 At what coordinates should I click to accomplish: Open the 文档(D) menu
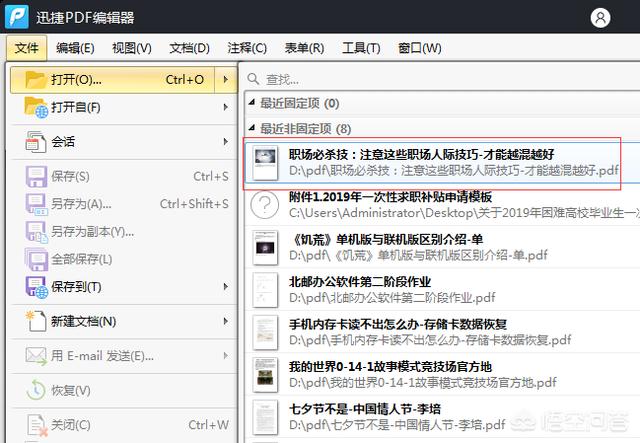(x=189, y=48)
